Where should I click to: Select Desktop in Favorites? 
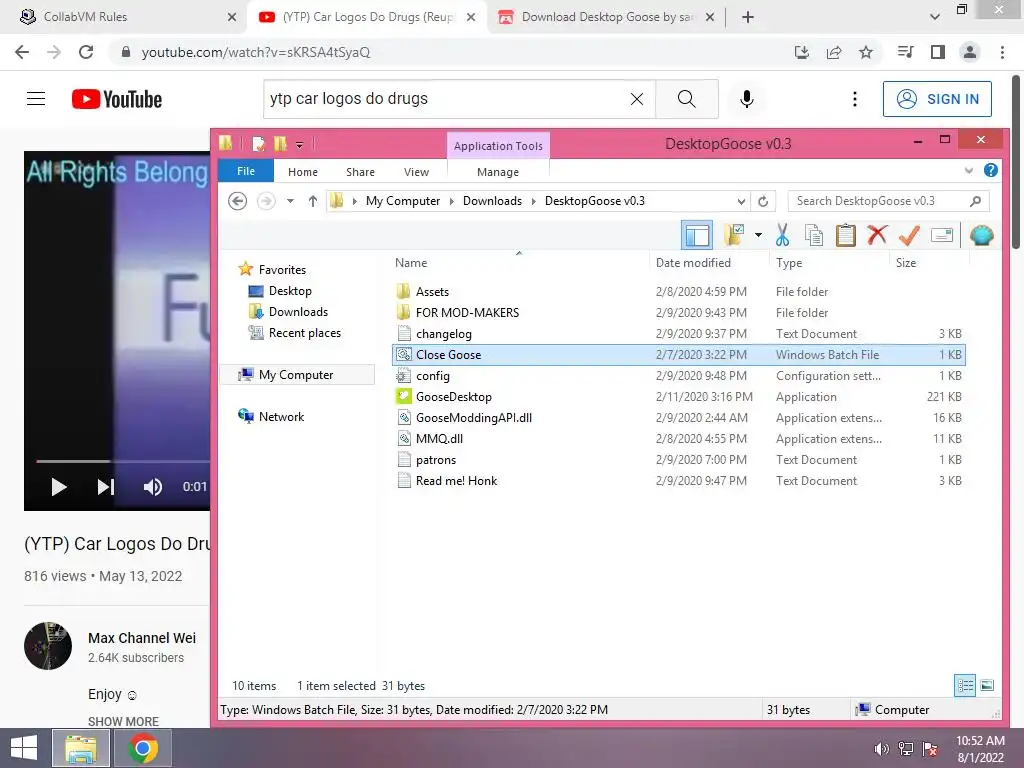coord(290,291)
